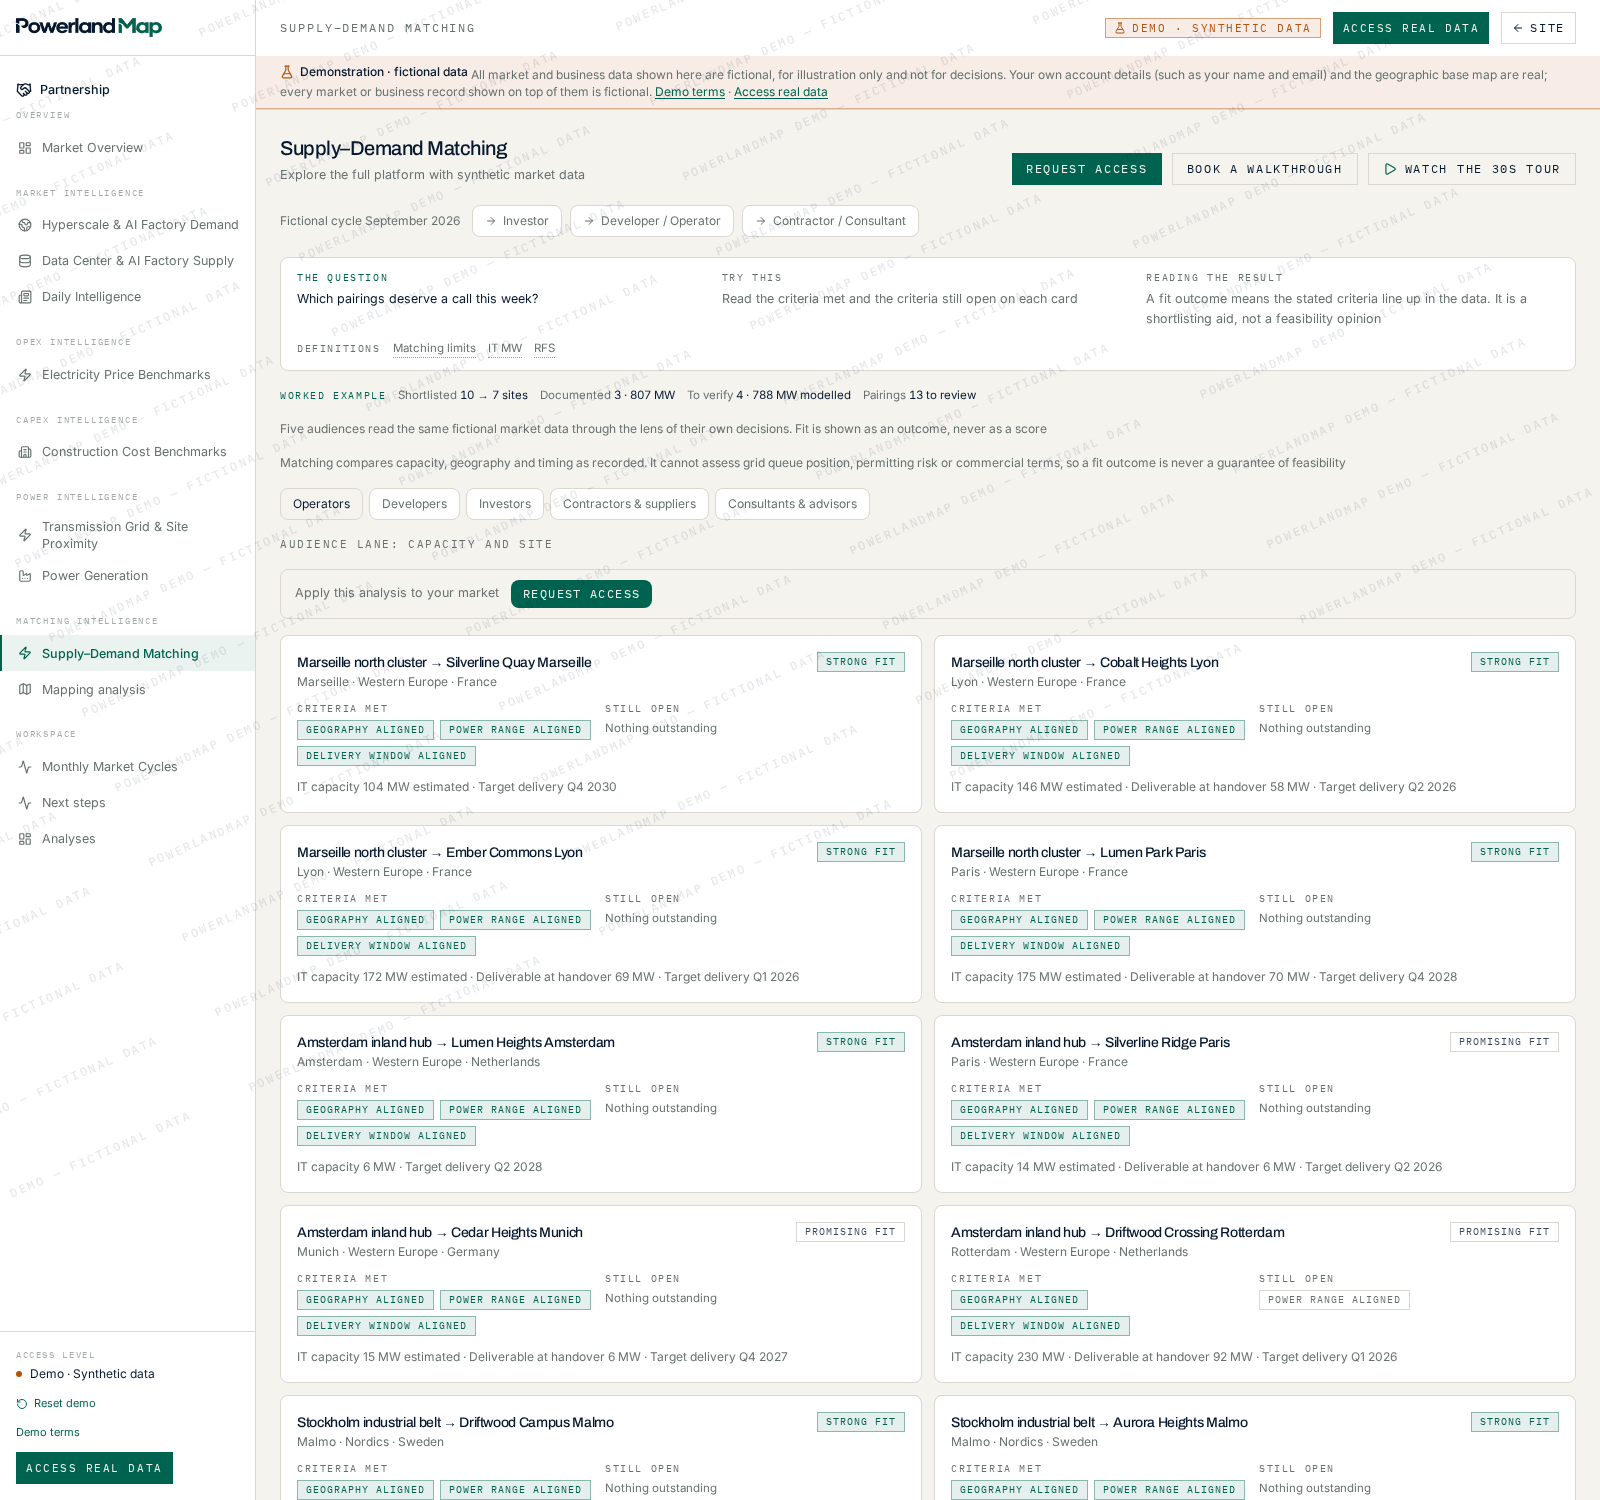Screen dimensions: 1600x1500
Task: Open the Consultants & advisors tab
Action: (792, 504)
